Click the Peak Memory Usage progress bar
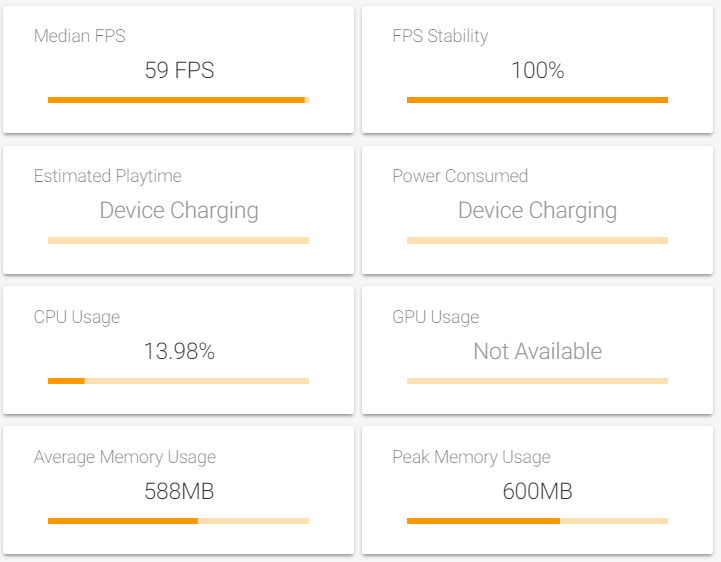 [x=537, y=521]
